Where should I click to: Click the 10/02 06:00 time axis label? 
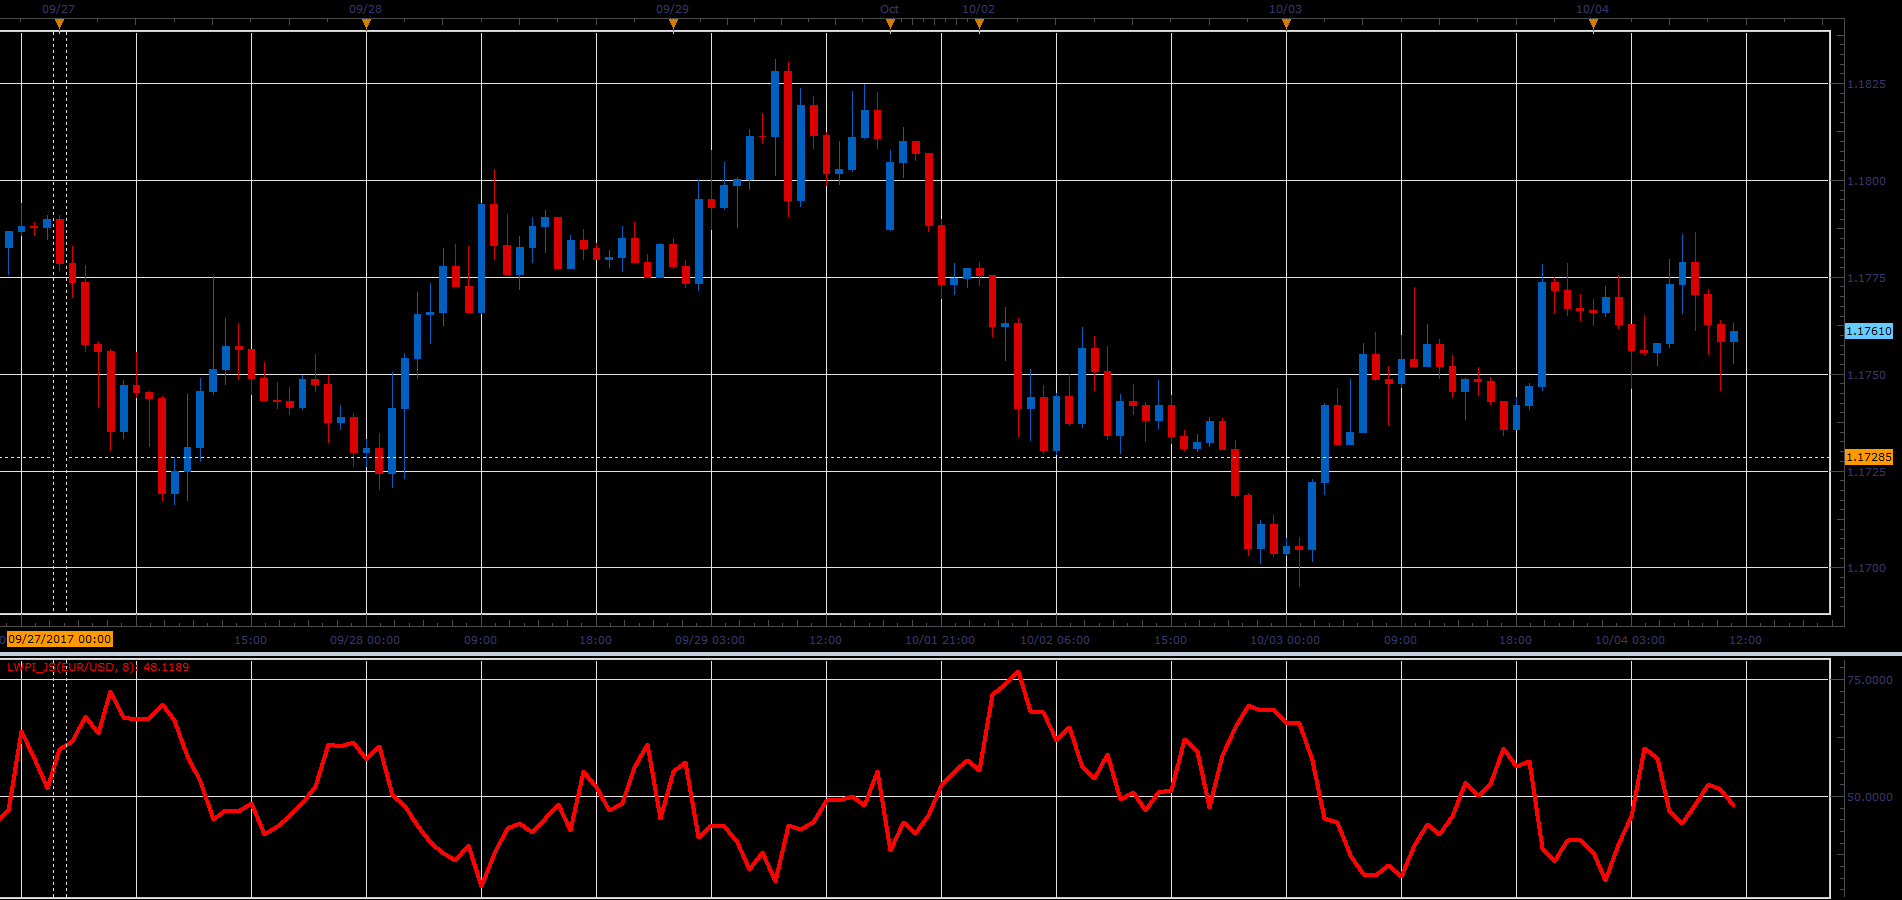[1055, 640]
